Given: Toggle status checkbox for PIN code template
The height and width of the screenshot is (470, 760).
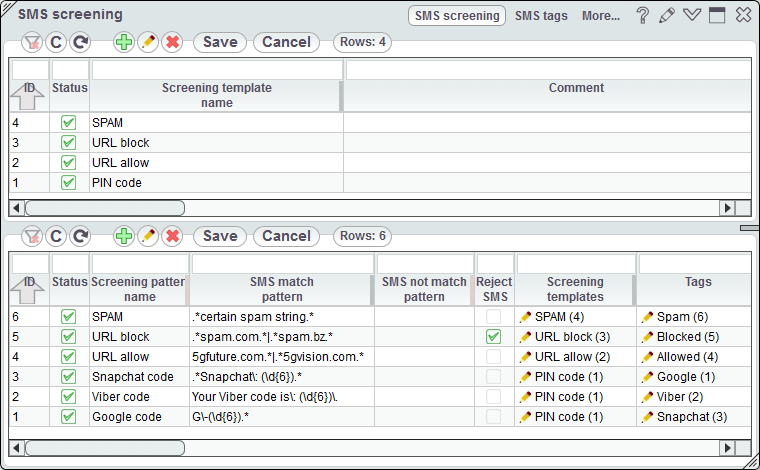Looking at the screenshot, I should pyautogui.click(x=68, y=183).
